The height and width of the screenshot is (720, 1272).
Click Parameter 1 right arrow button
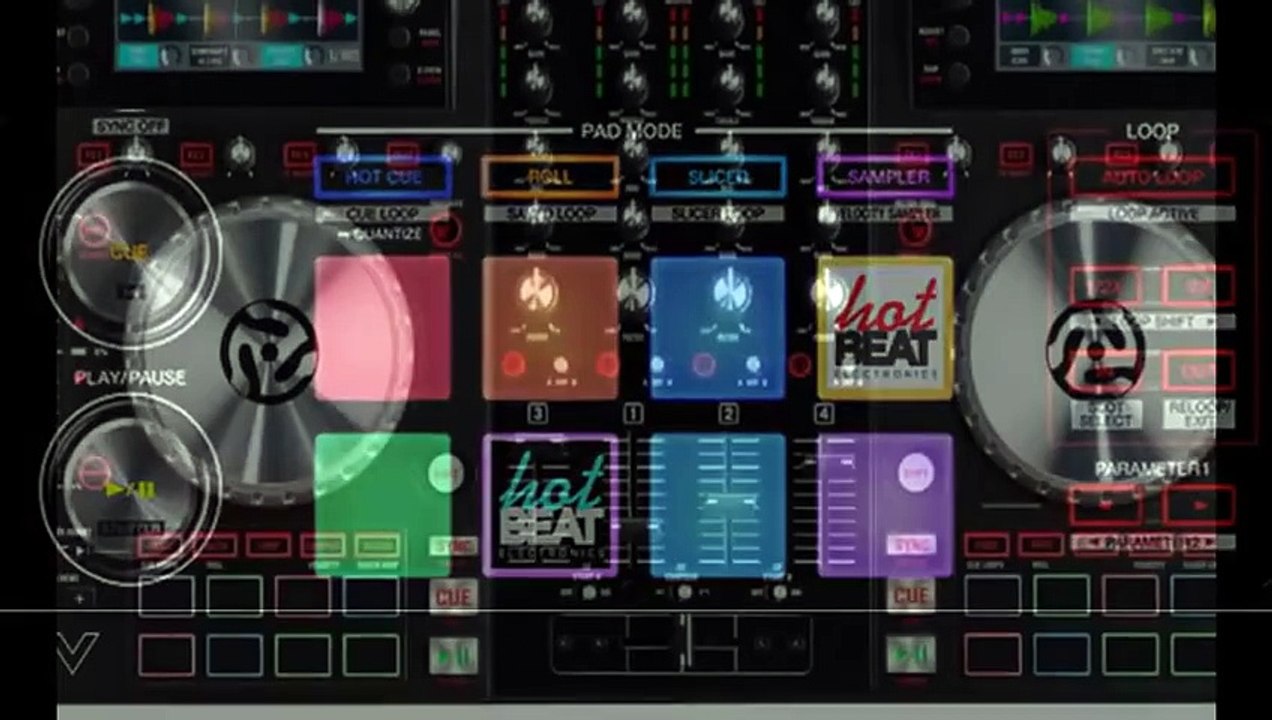(x=1199, y=505)
